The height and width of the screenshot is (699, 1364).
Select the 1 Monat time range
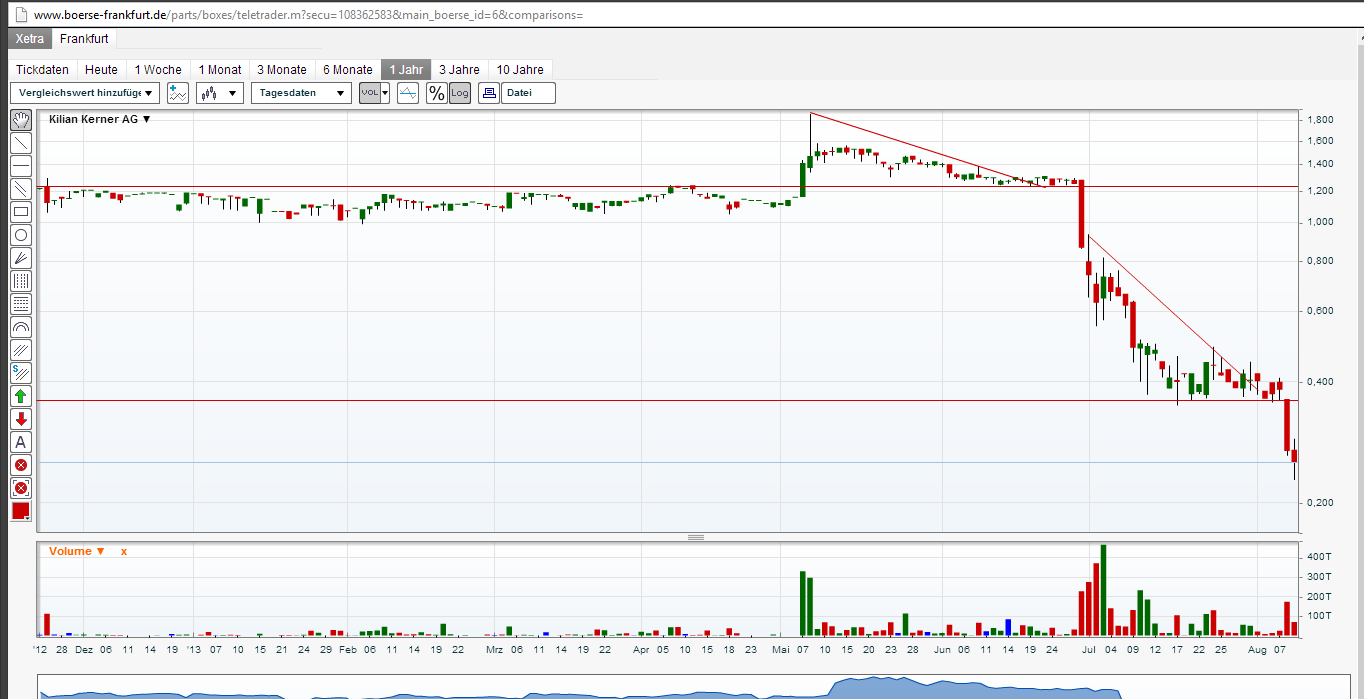click(220, 69)
